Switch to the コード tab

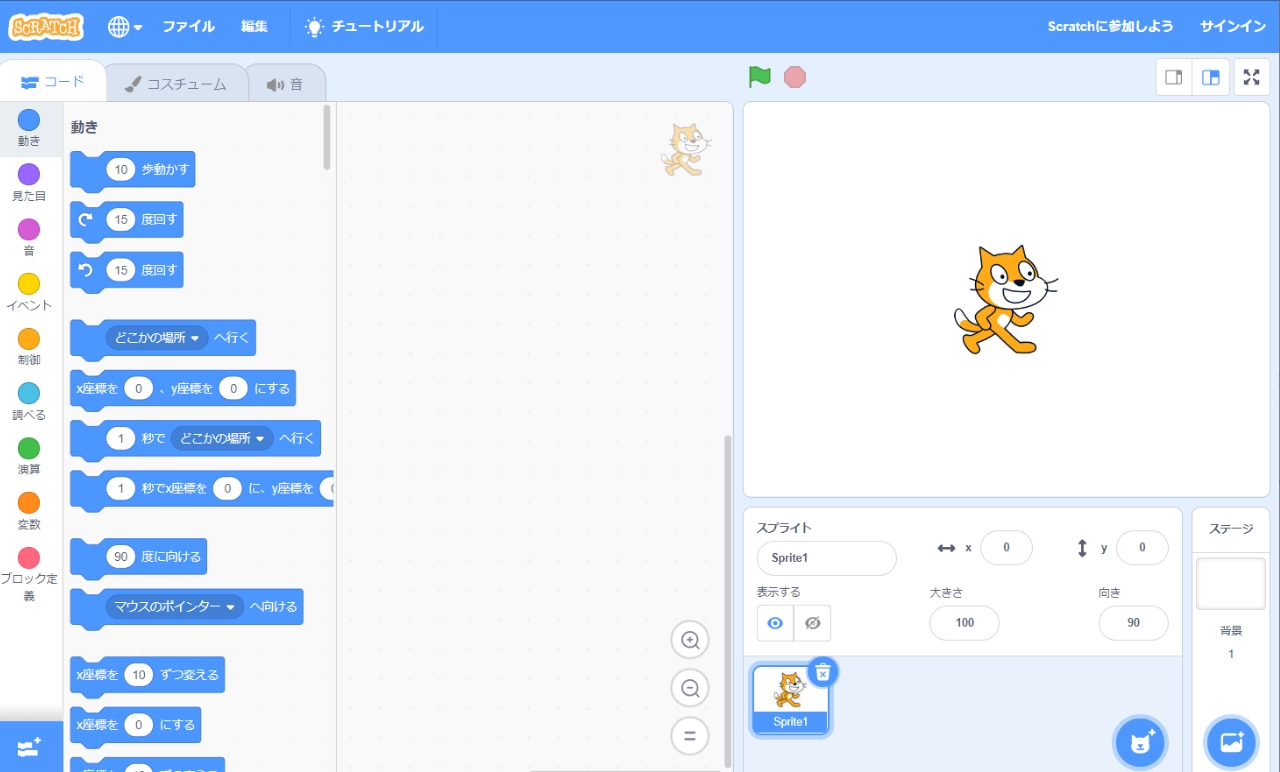[x=51, y=82]
